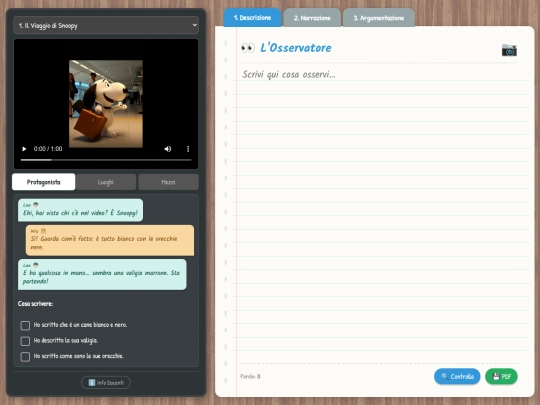This screenshot has height=405, width=540.
Task: Click the video time display 0:00 / 1:00
Action: pyautogui.click(x=48, y=149)
